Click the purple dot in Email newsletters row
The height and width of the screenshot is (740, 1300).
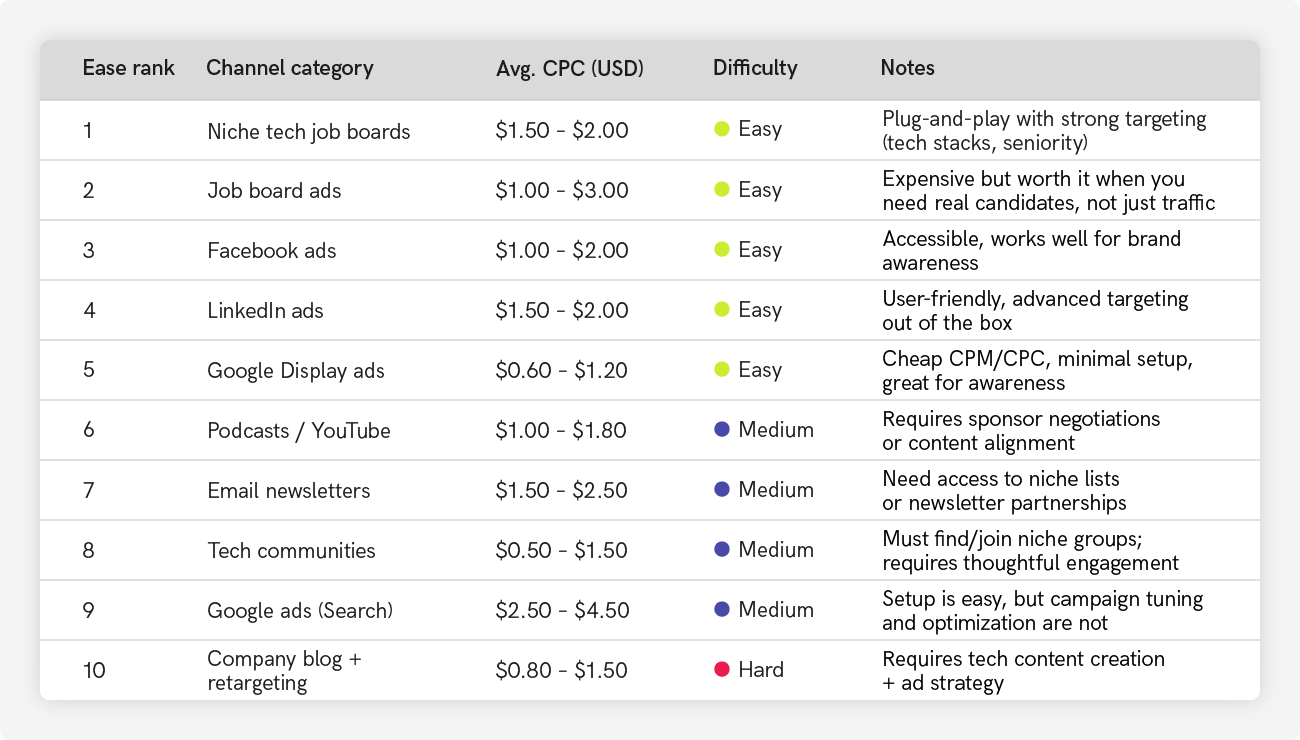[721, 489]
